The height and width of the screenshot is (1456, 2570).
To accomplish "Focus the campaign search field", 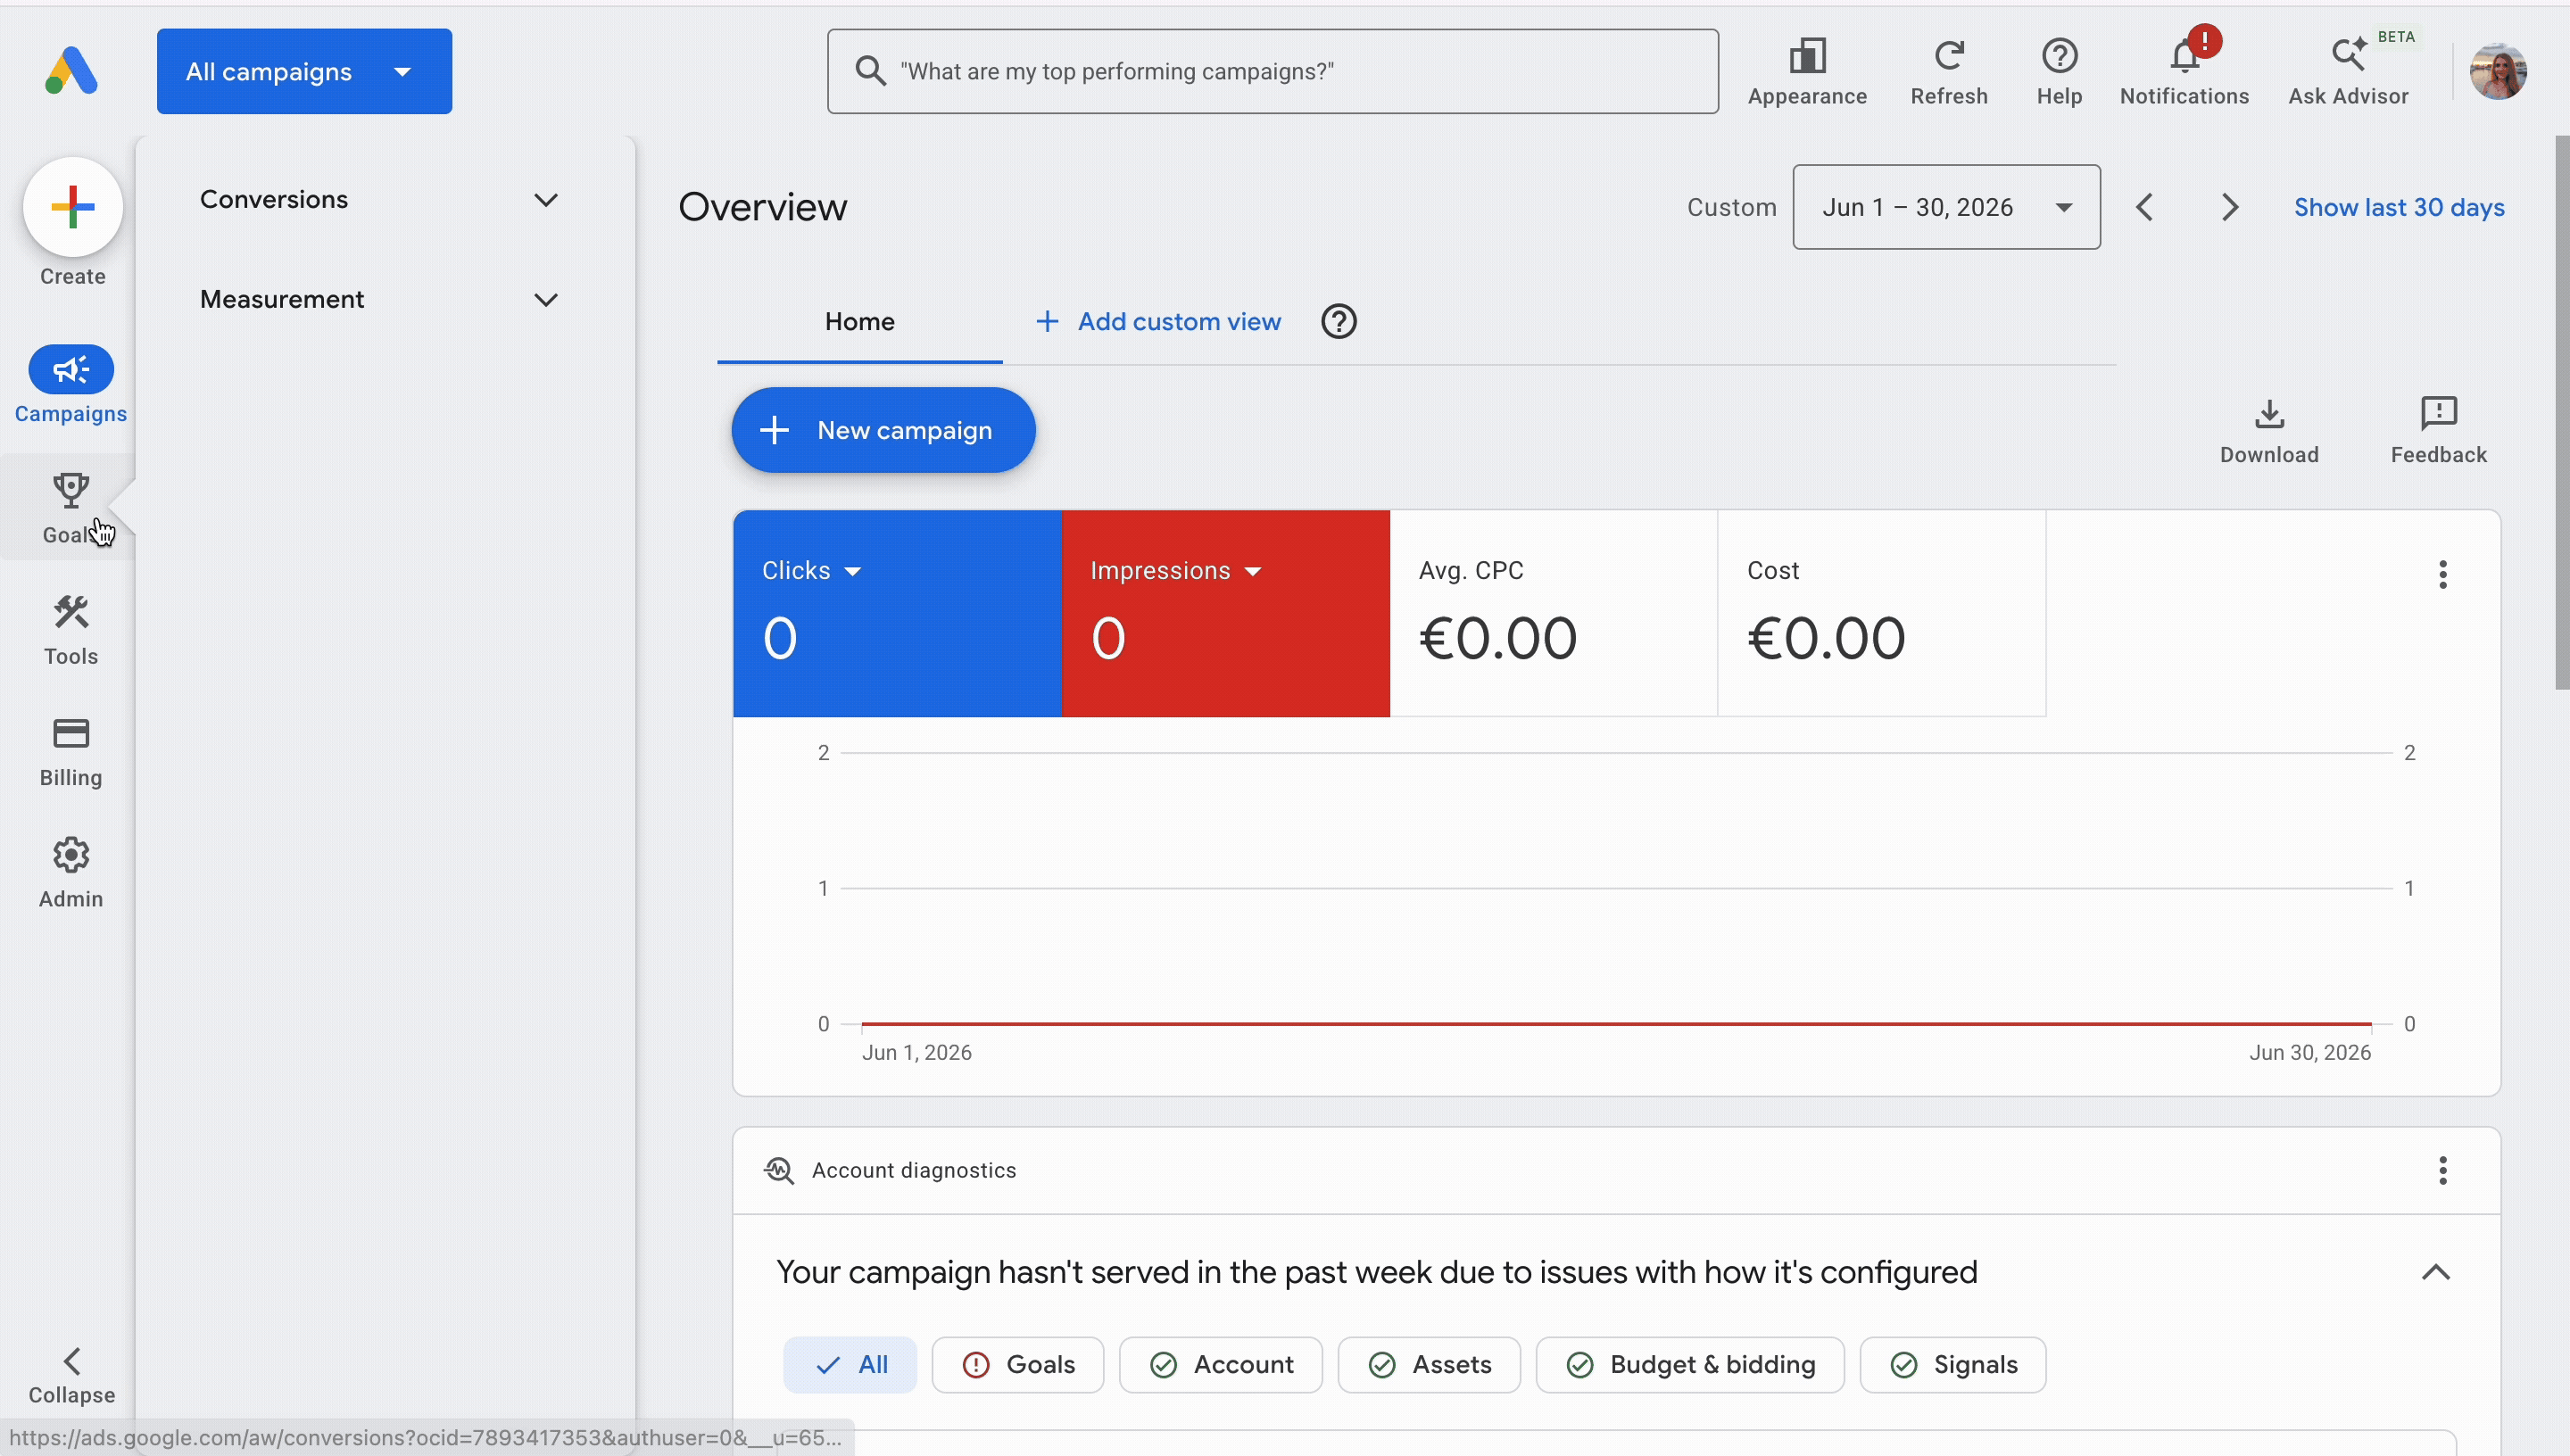I will coord(1272,71).
